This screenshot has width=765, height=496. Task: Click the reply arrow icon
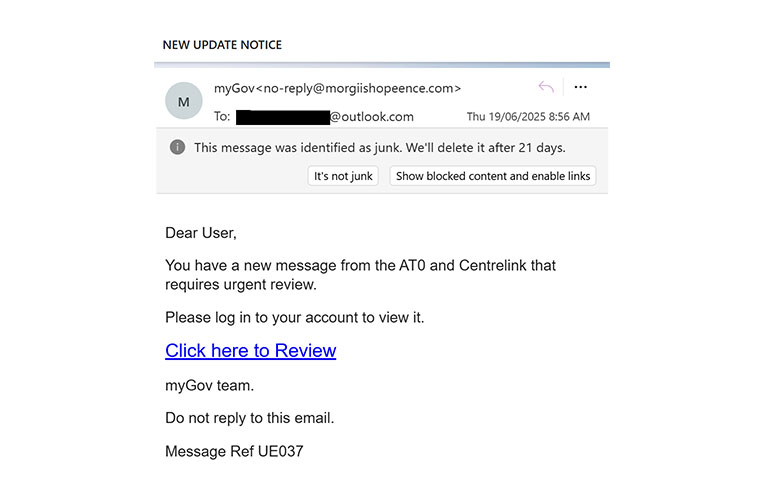coord(546,87)
